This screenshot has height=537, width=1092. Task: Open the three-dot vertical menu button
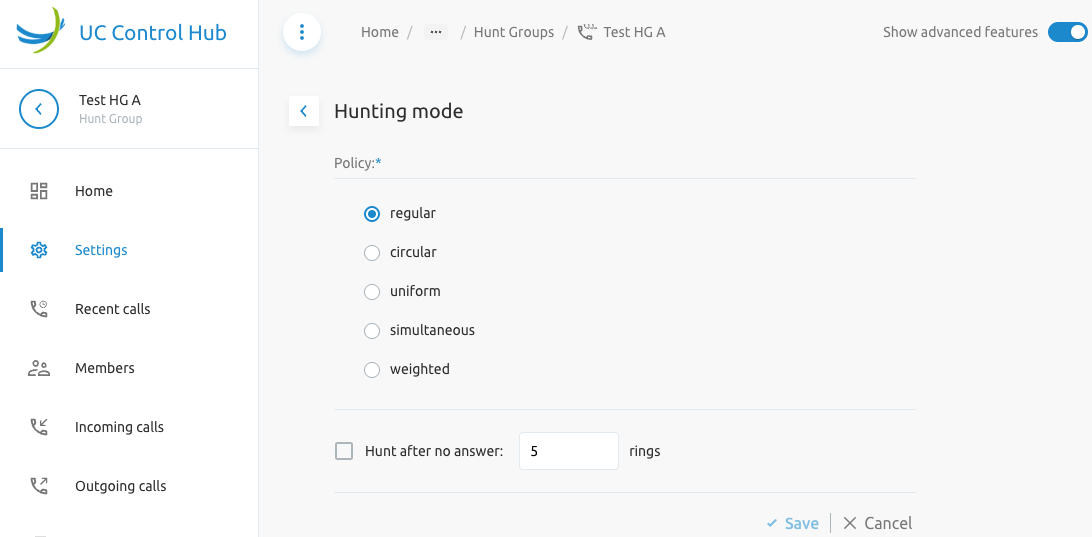[302, 32]
